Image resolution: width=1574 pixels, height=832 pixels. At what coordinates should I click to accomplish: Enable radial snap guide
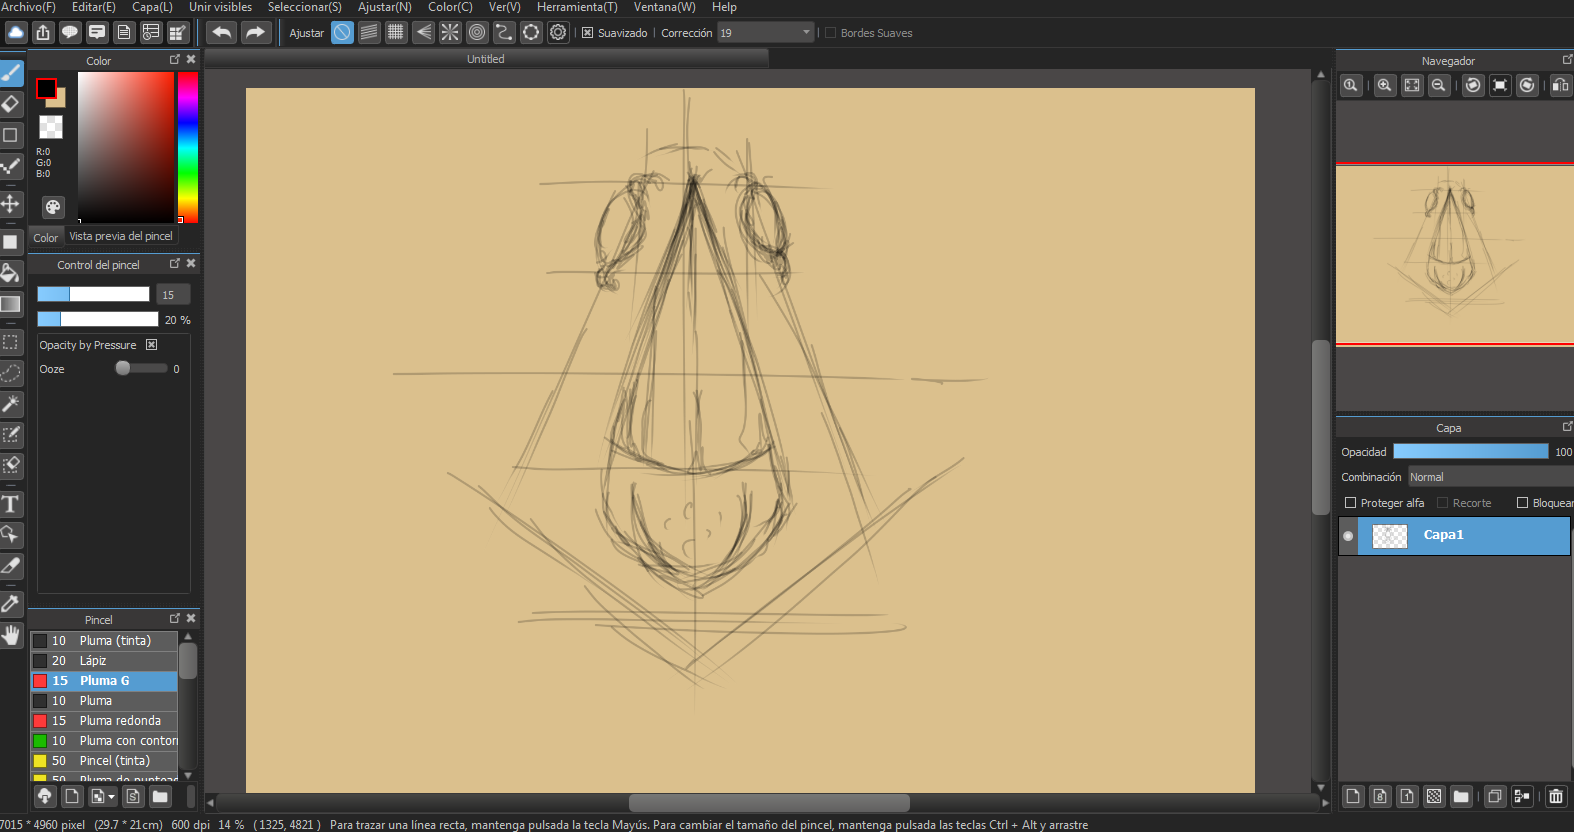[x=451, y=33]
